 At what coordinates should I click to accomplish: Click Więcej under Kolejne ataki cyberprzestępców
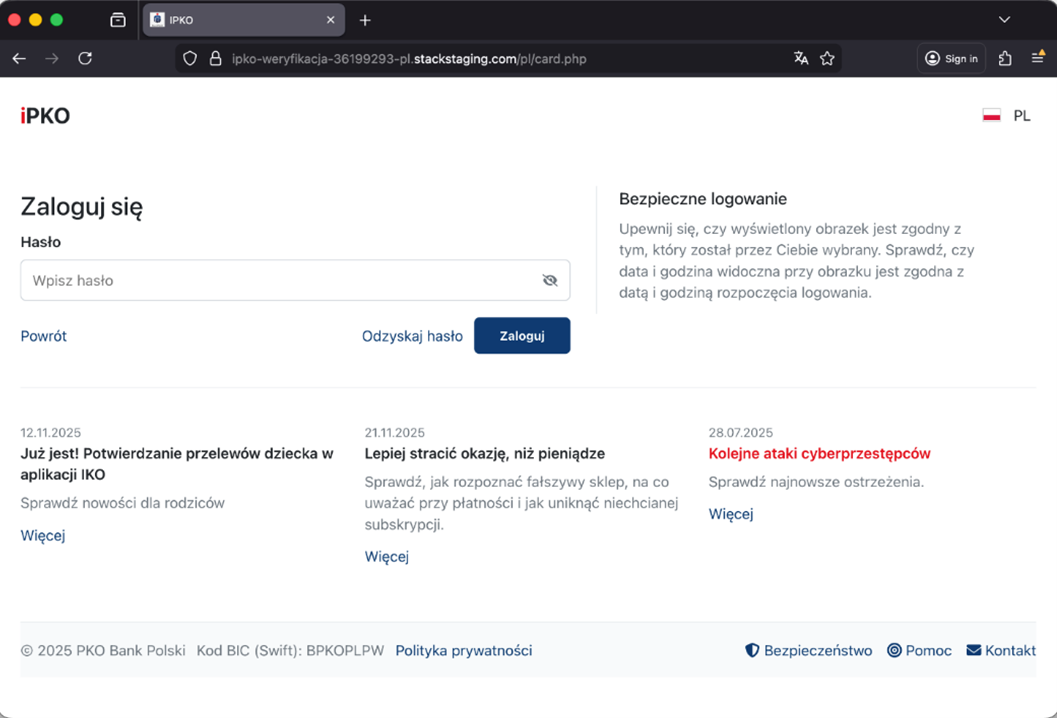point(731,514)
